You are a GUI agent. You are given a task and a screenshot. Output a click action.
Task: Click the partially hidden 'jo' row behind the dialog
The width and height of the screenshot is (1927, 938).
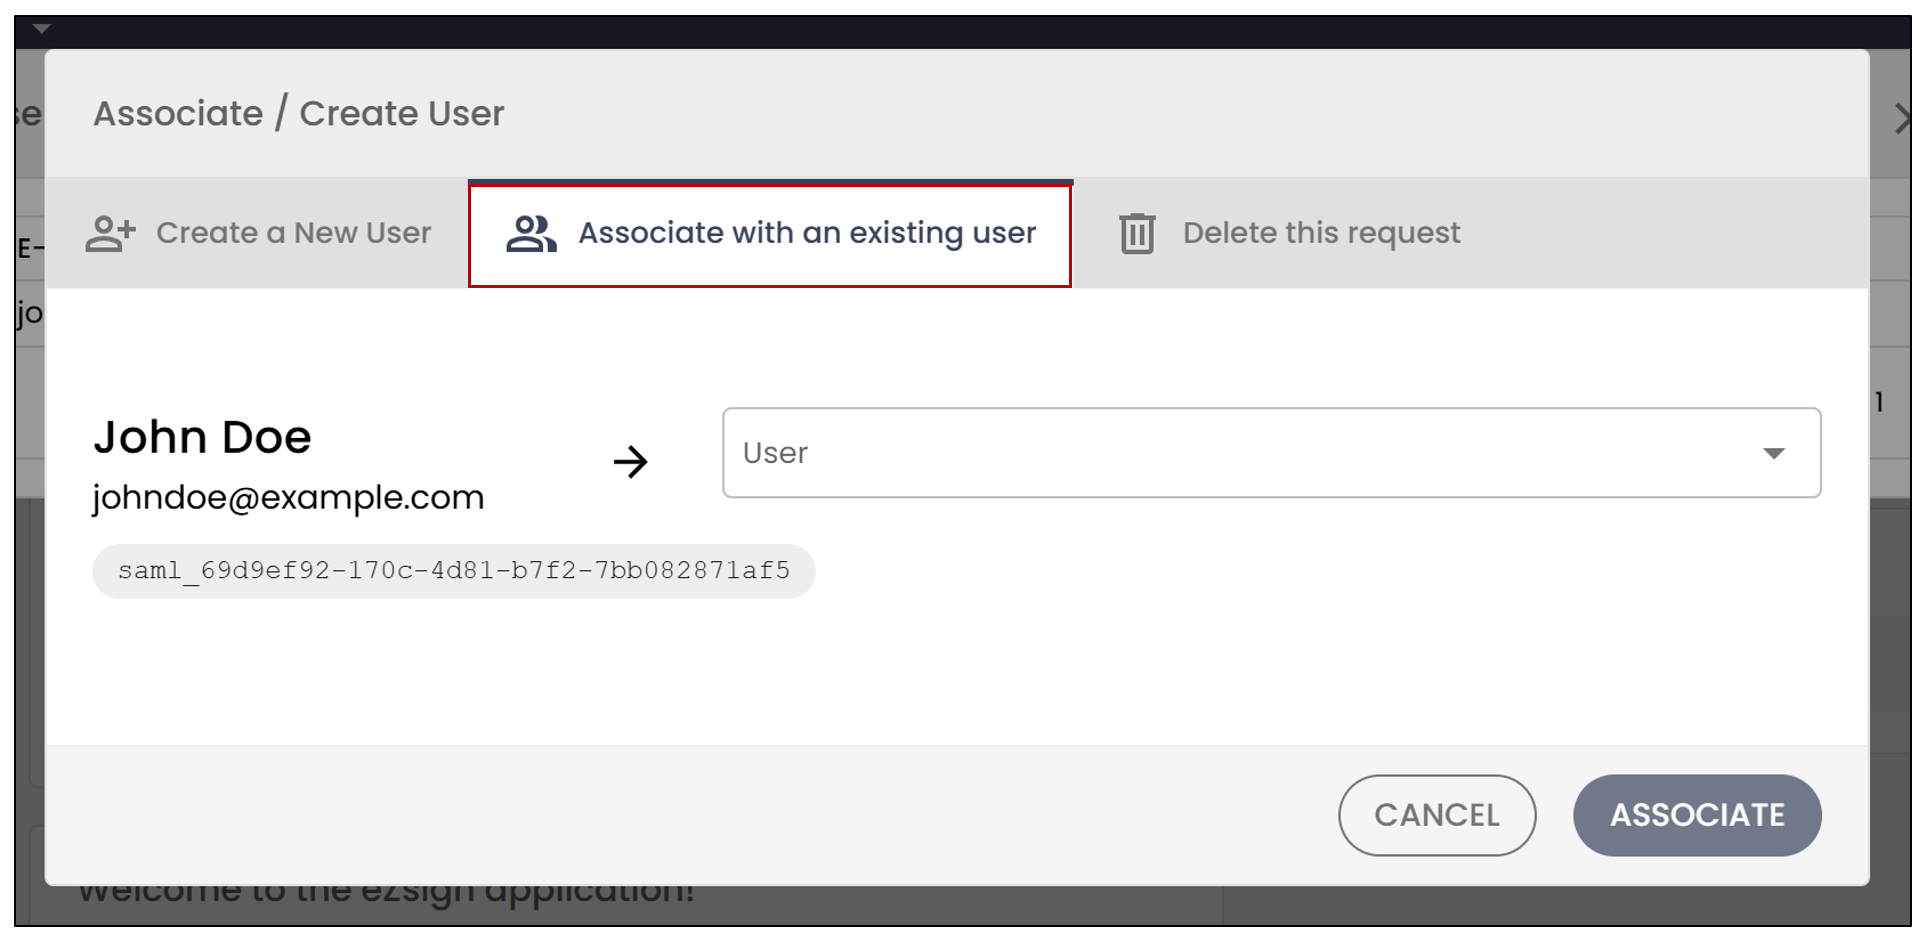click(30, 314)
